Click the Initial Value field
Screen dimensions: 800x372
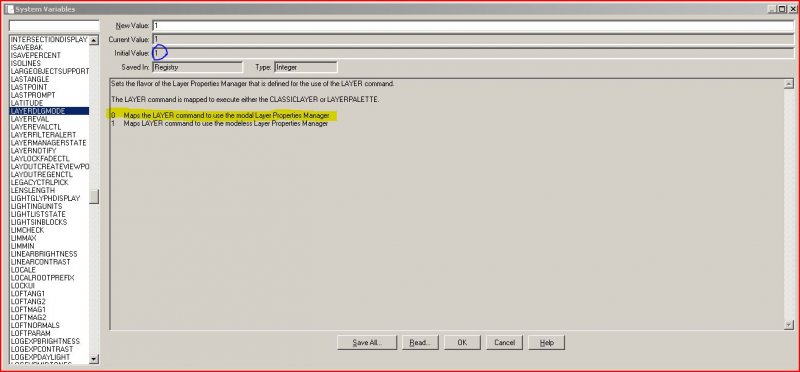[473, 53]
